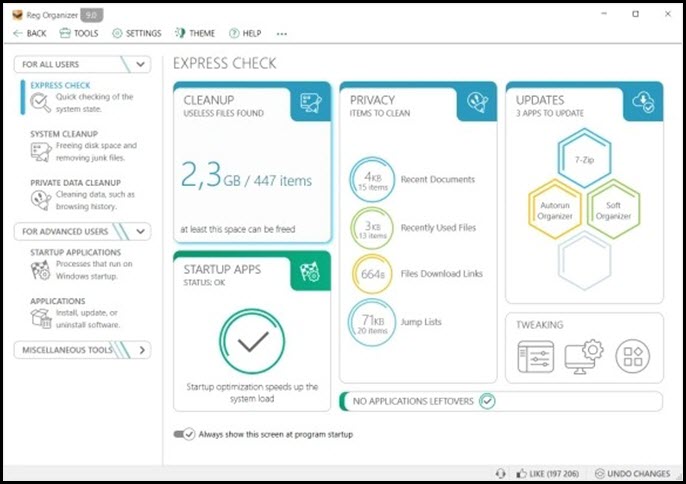Toggle Always show this screen at startup
686x484 pixels.
tap(184, 435)
